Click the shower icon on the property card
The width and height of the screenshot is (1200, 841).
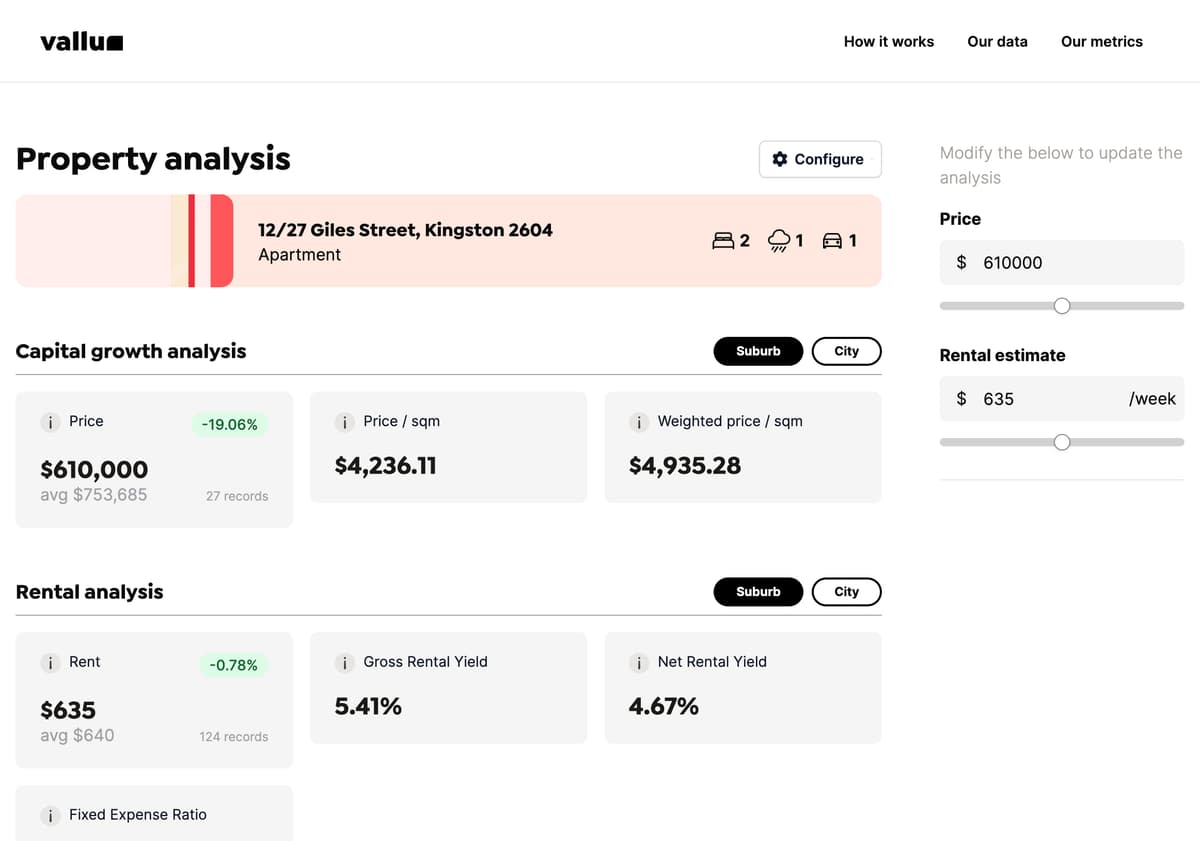[x=777, y=241]
